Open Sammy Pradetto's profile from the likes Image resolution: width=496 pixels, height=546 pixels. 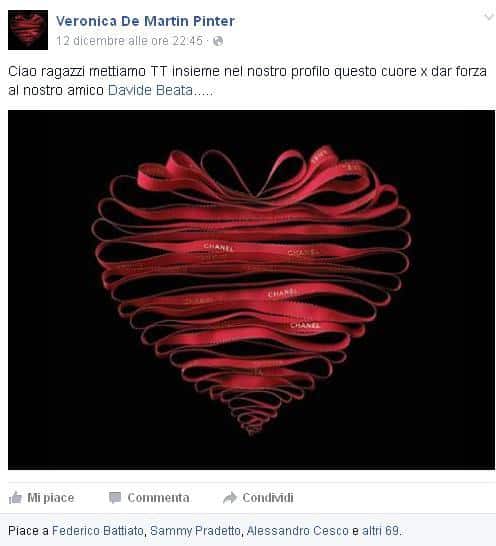[x=195, y=531]
